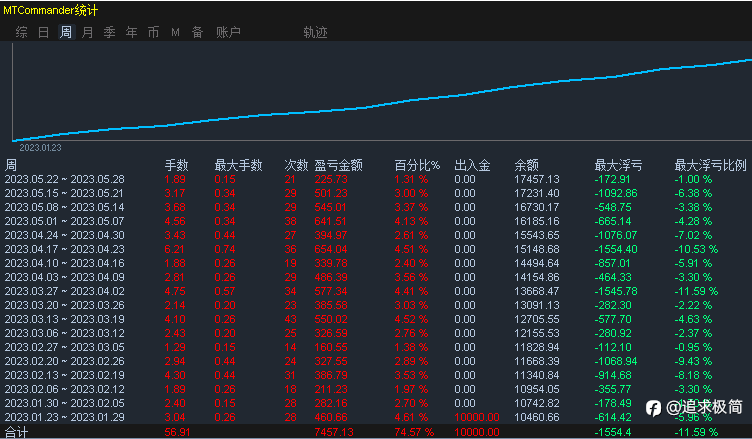
Task: Open the 日 daily statistics tab
Action: tap(43, 32)
